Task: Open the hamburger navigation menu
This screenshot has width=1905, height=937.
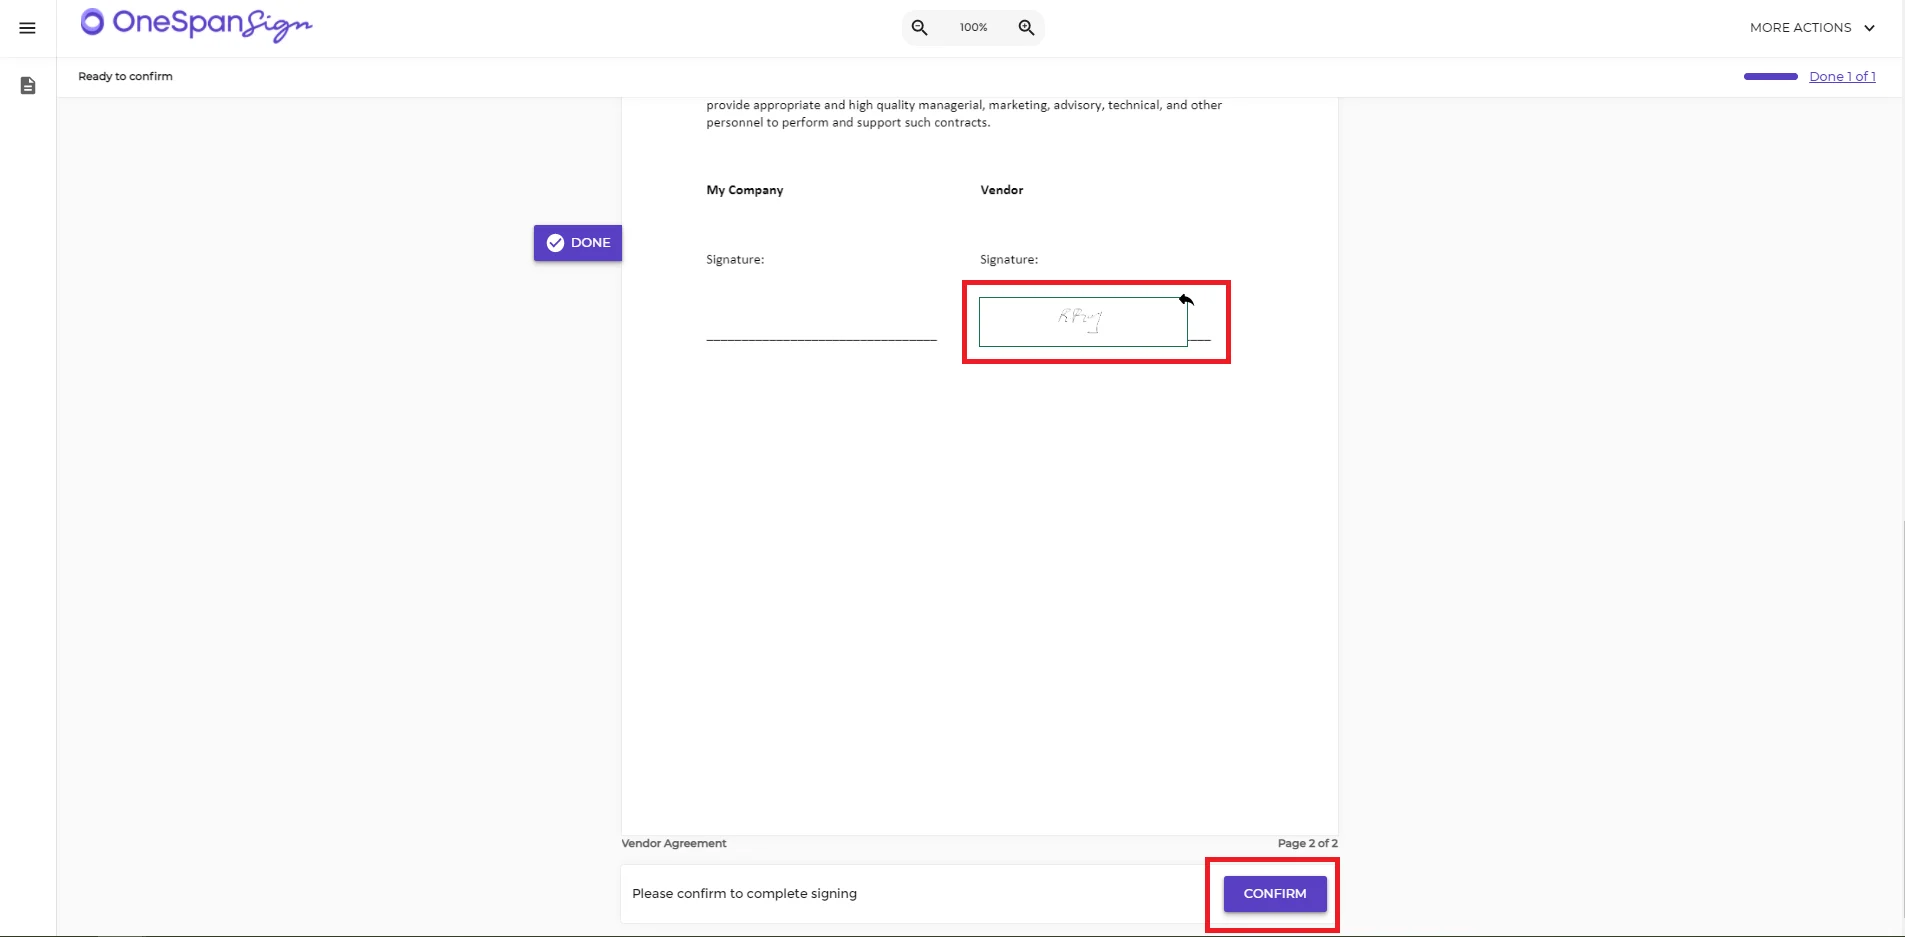Action: (27, 28)
